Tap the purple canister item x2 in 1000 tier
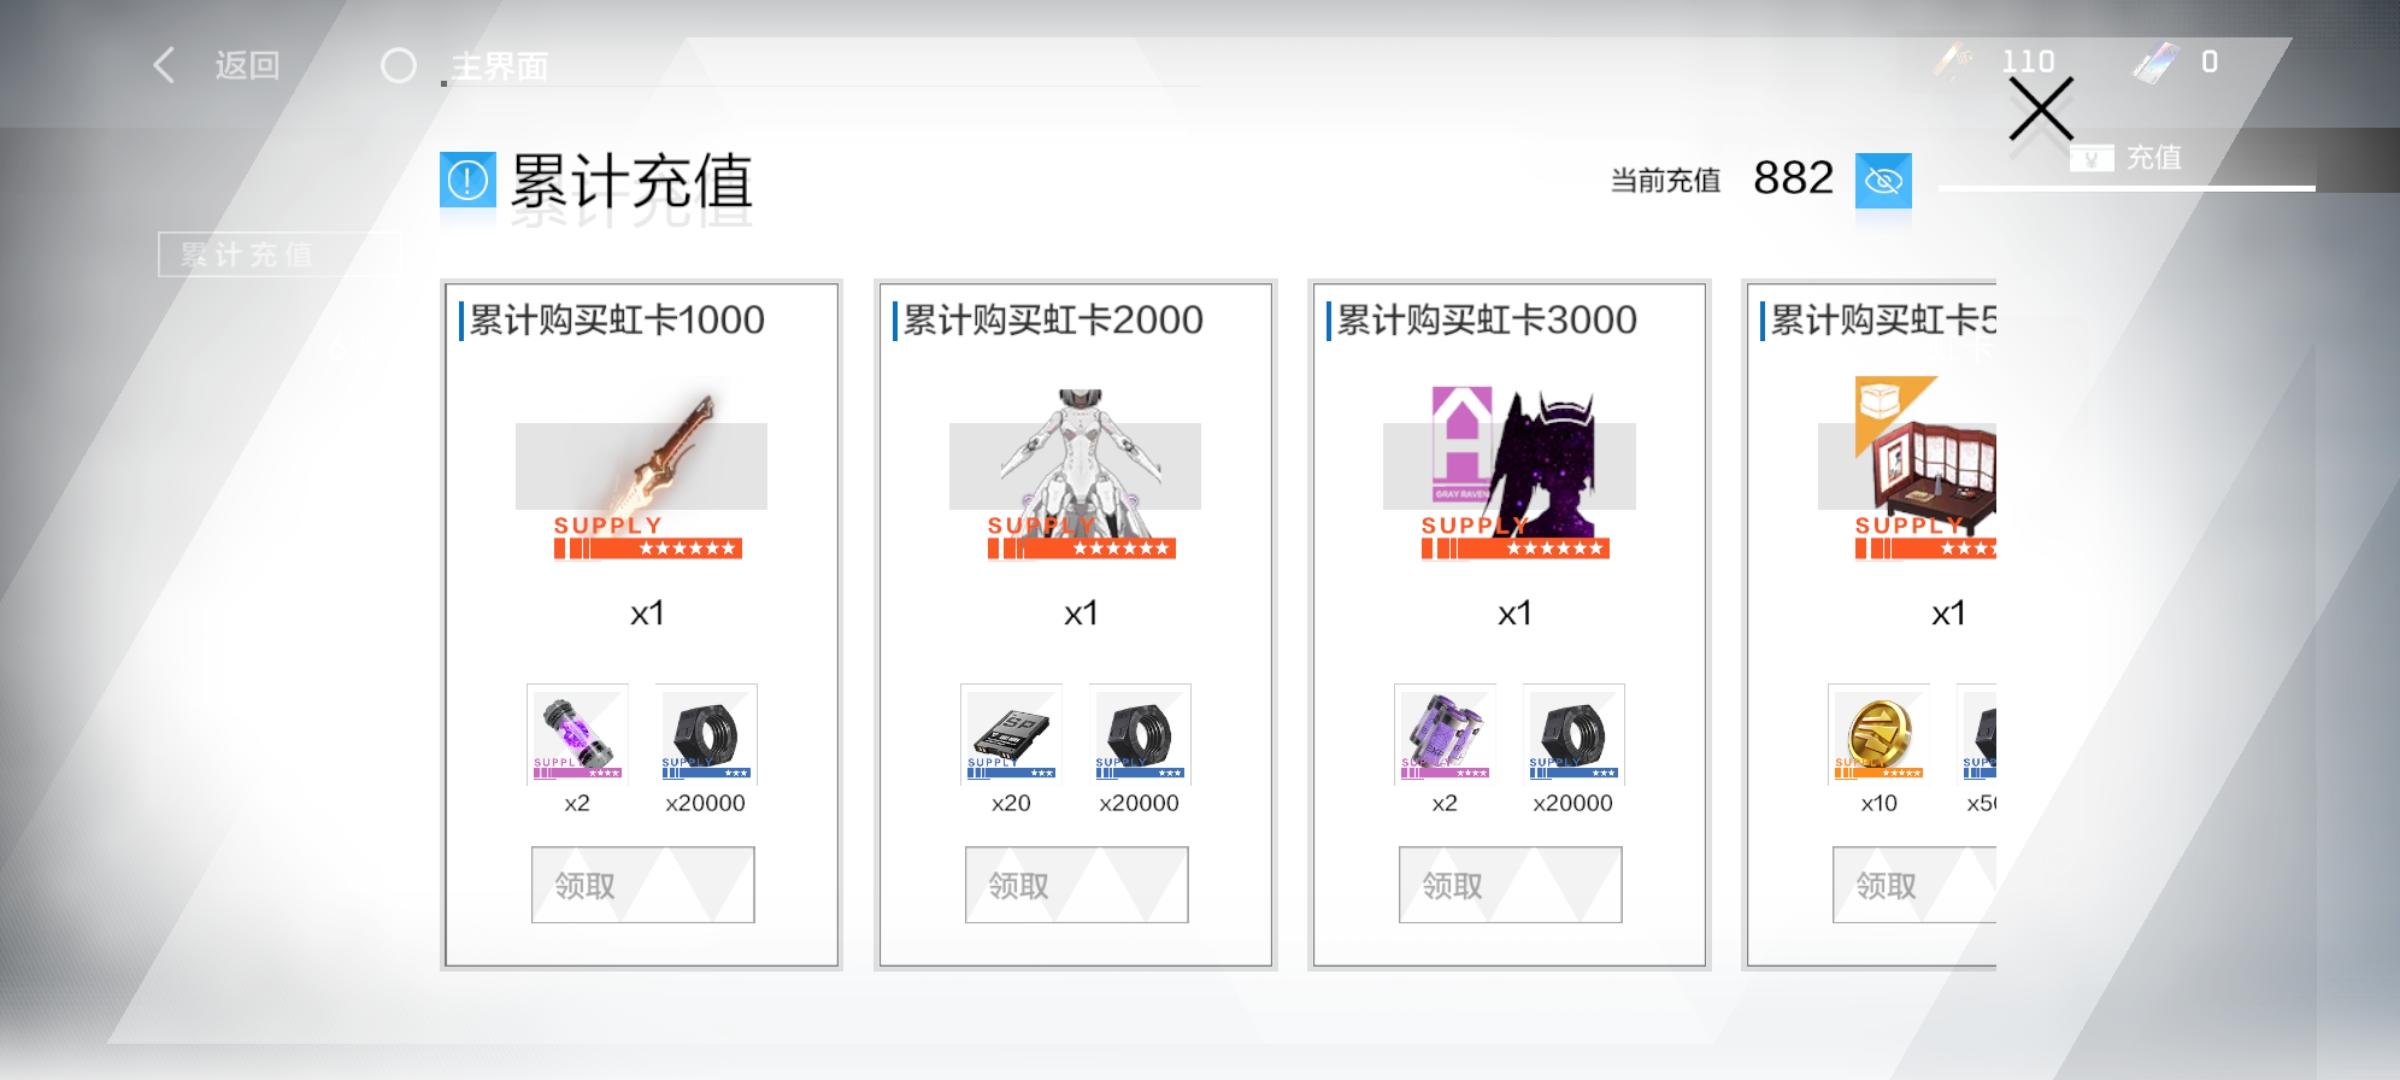The height and width of the screenshot is (1080, 2400). pyautogui.click(x=577, y=734)
